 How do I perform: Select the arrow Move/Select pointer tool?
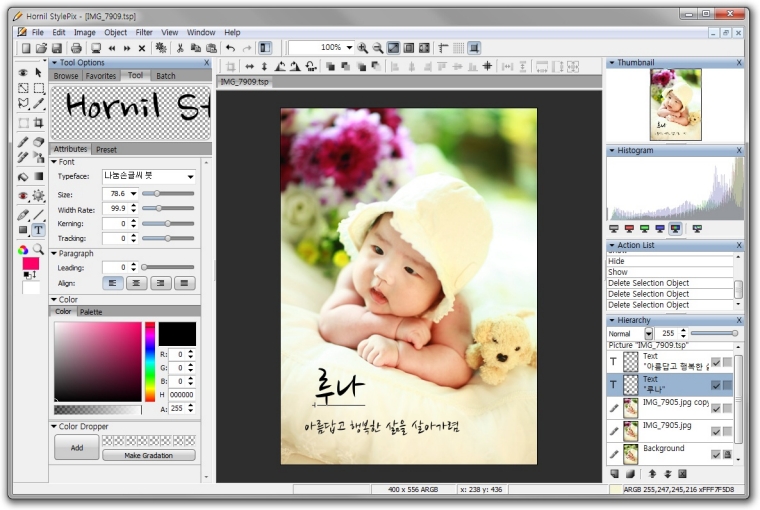tap(38, 73)
